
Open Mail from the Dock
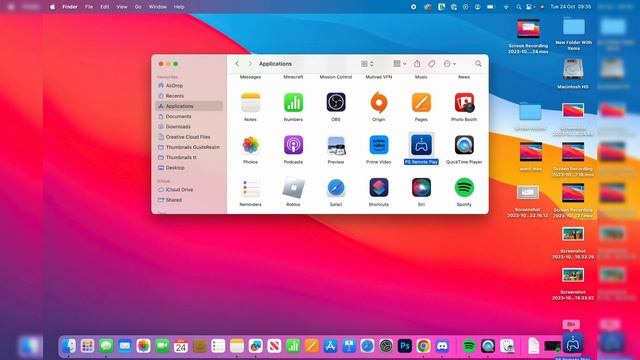pyautogui.click(x=125, y=346)
